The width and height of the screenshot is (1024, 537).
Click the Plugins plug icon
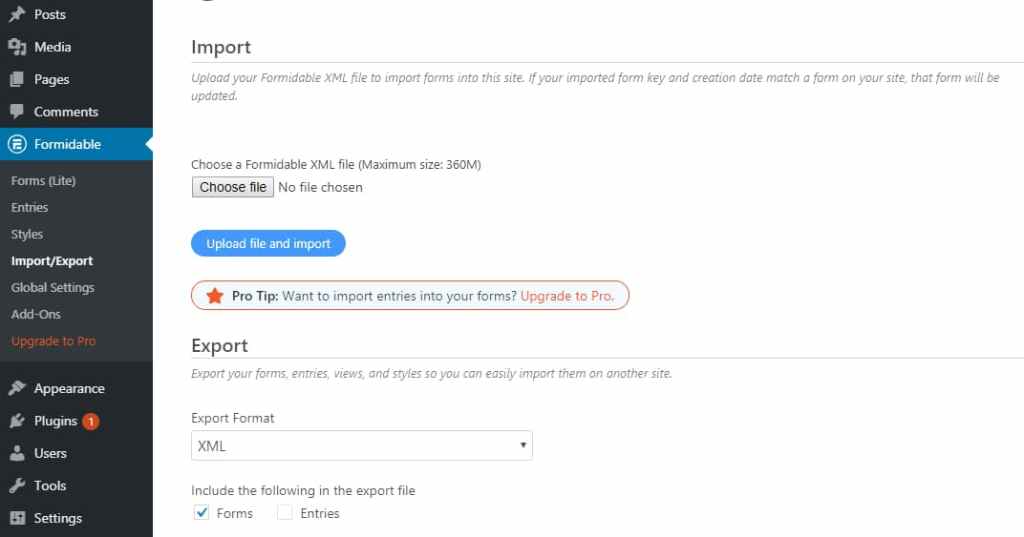point(17,421)
